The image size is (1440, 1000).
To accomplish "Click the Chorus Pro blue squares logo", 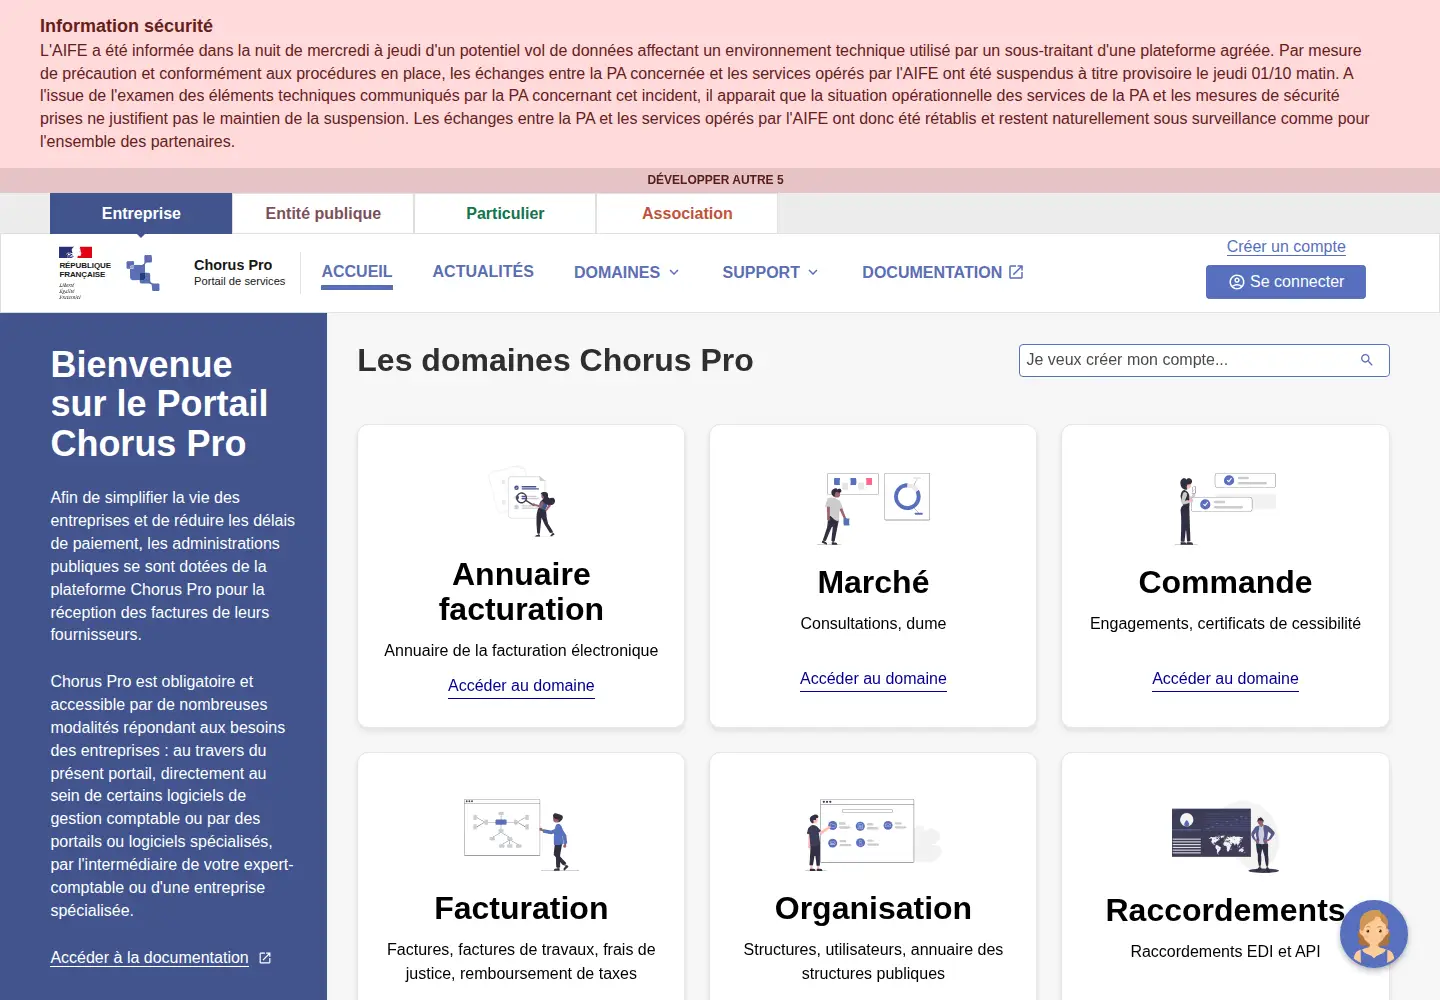I will (143, 273).
